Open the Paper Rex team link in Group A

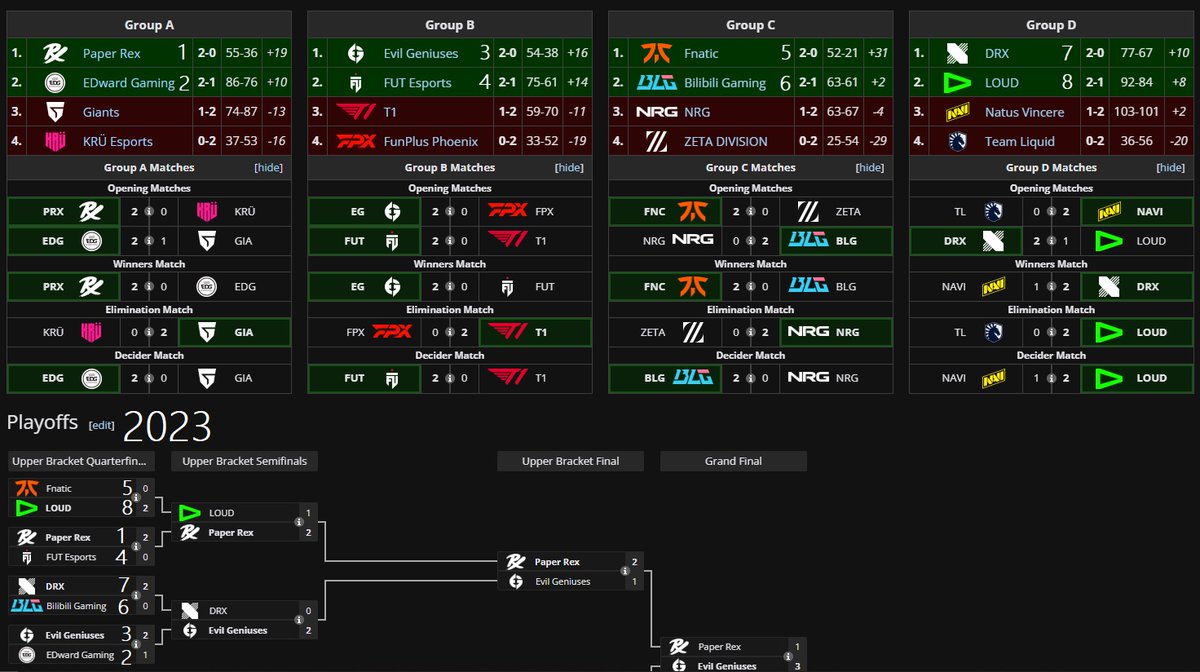coord(111,54)
